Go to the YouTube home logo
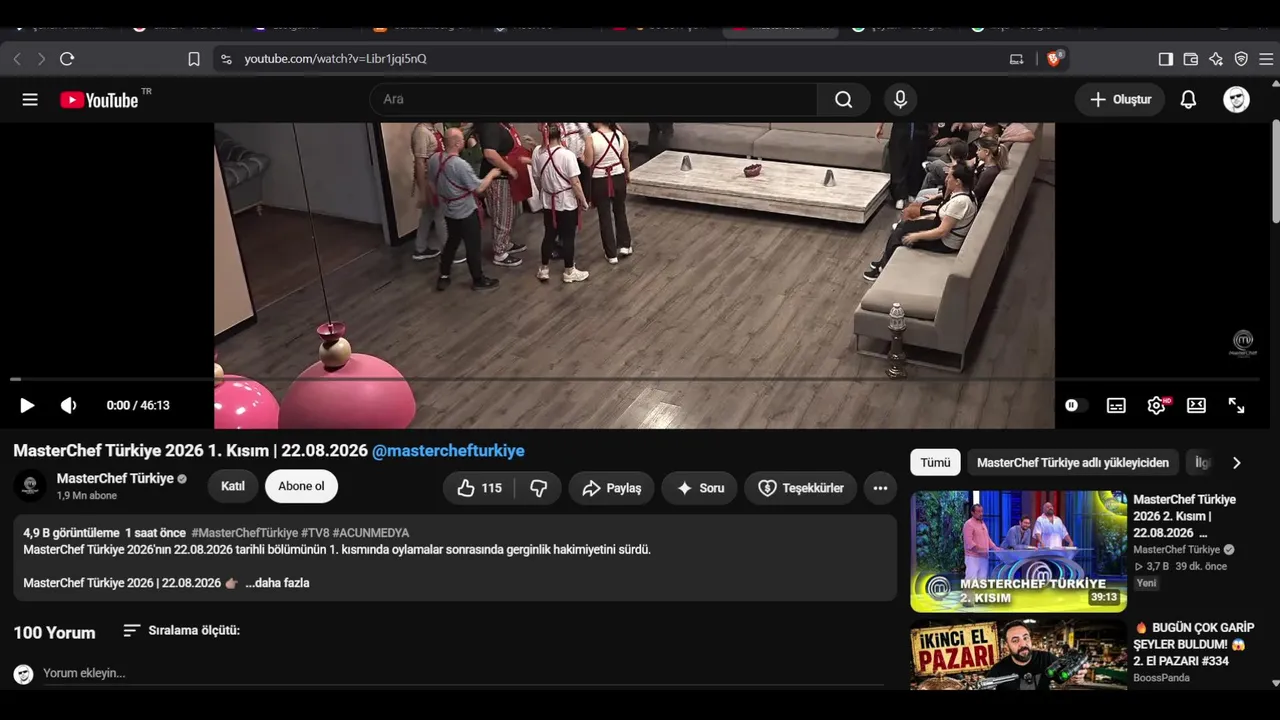 pos(99,100)
